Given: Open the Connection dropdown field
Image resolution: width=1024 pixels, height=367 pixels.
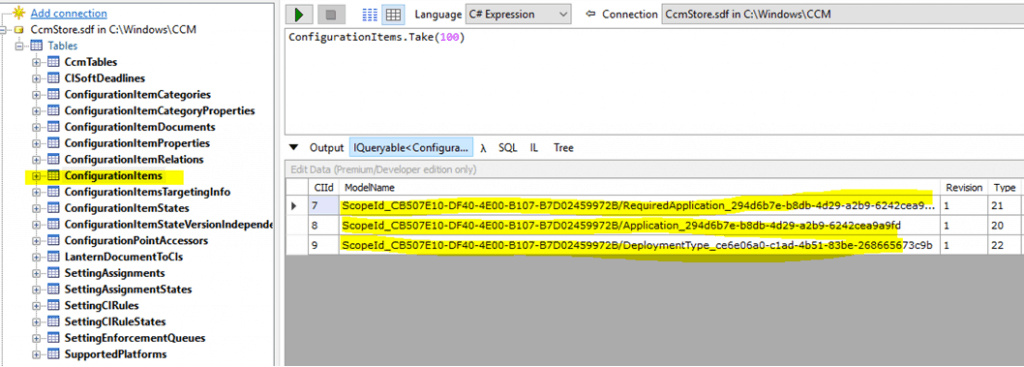Looking at the screenshot, I should 842,14.
